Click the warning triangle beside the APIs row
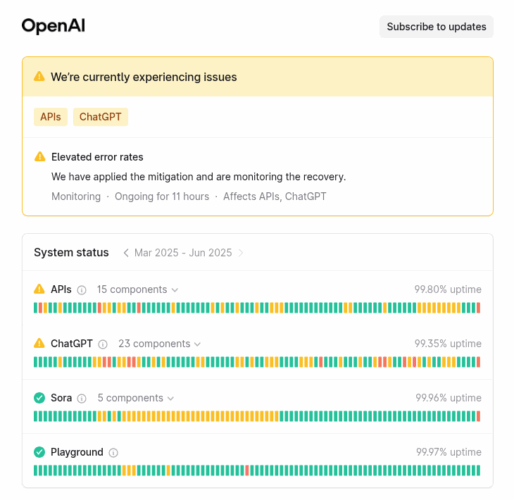The height and width of the screenshot is (500, 514). point(39,289)
